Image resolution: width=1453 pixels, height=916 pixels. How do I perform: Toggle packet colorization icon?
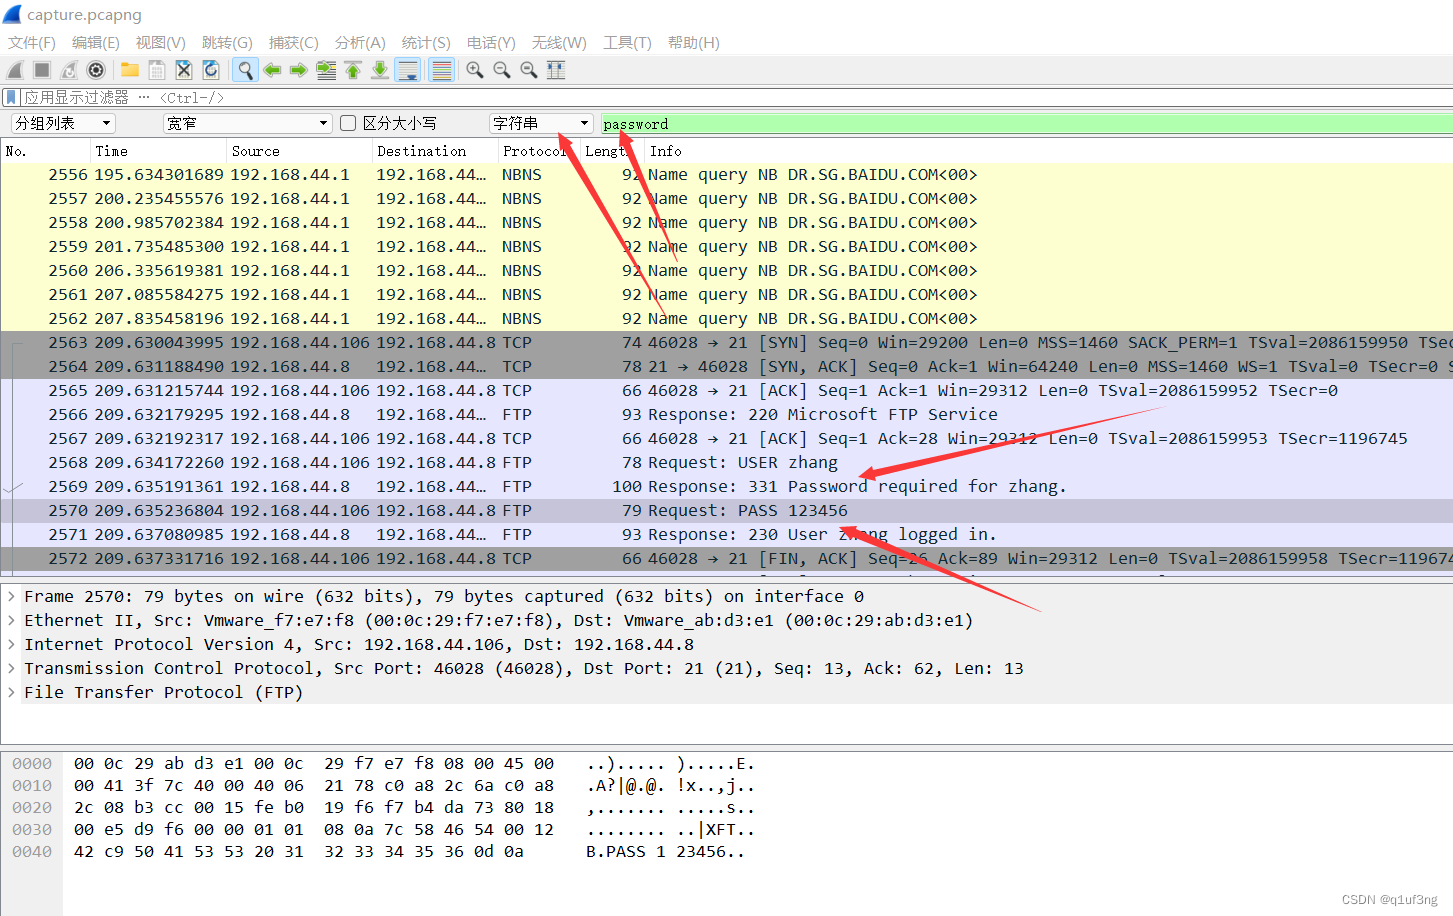tap(441, 70)
